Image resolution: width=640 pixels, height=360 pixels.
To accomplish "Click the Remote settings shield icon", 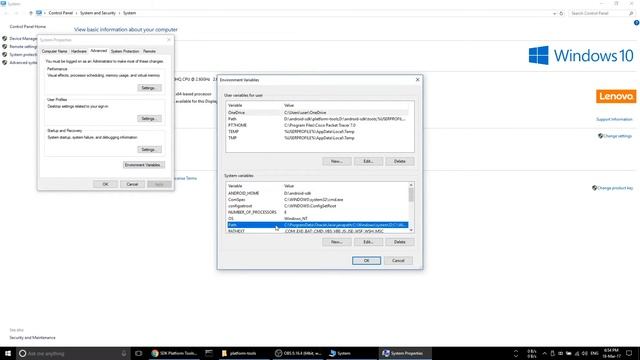I will (x=4, y=47).
